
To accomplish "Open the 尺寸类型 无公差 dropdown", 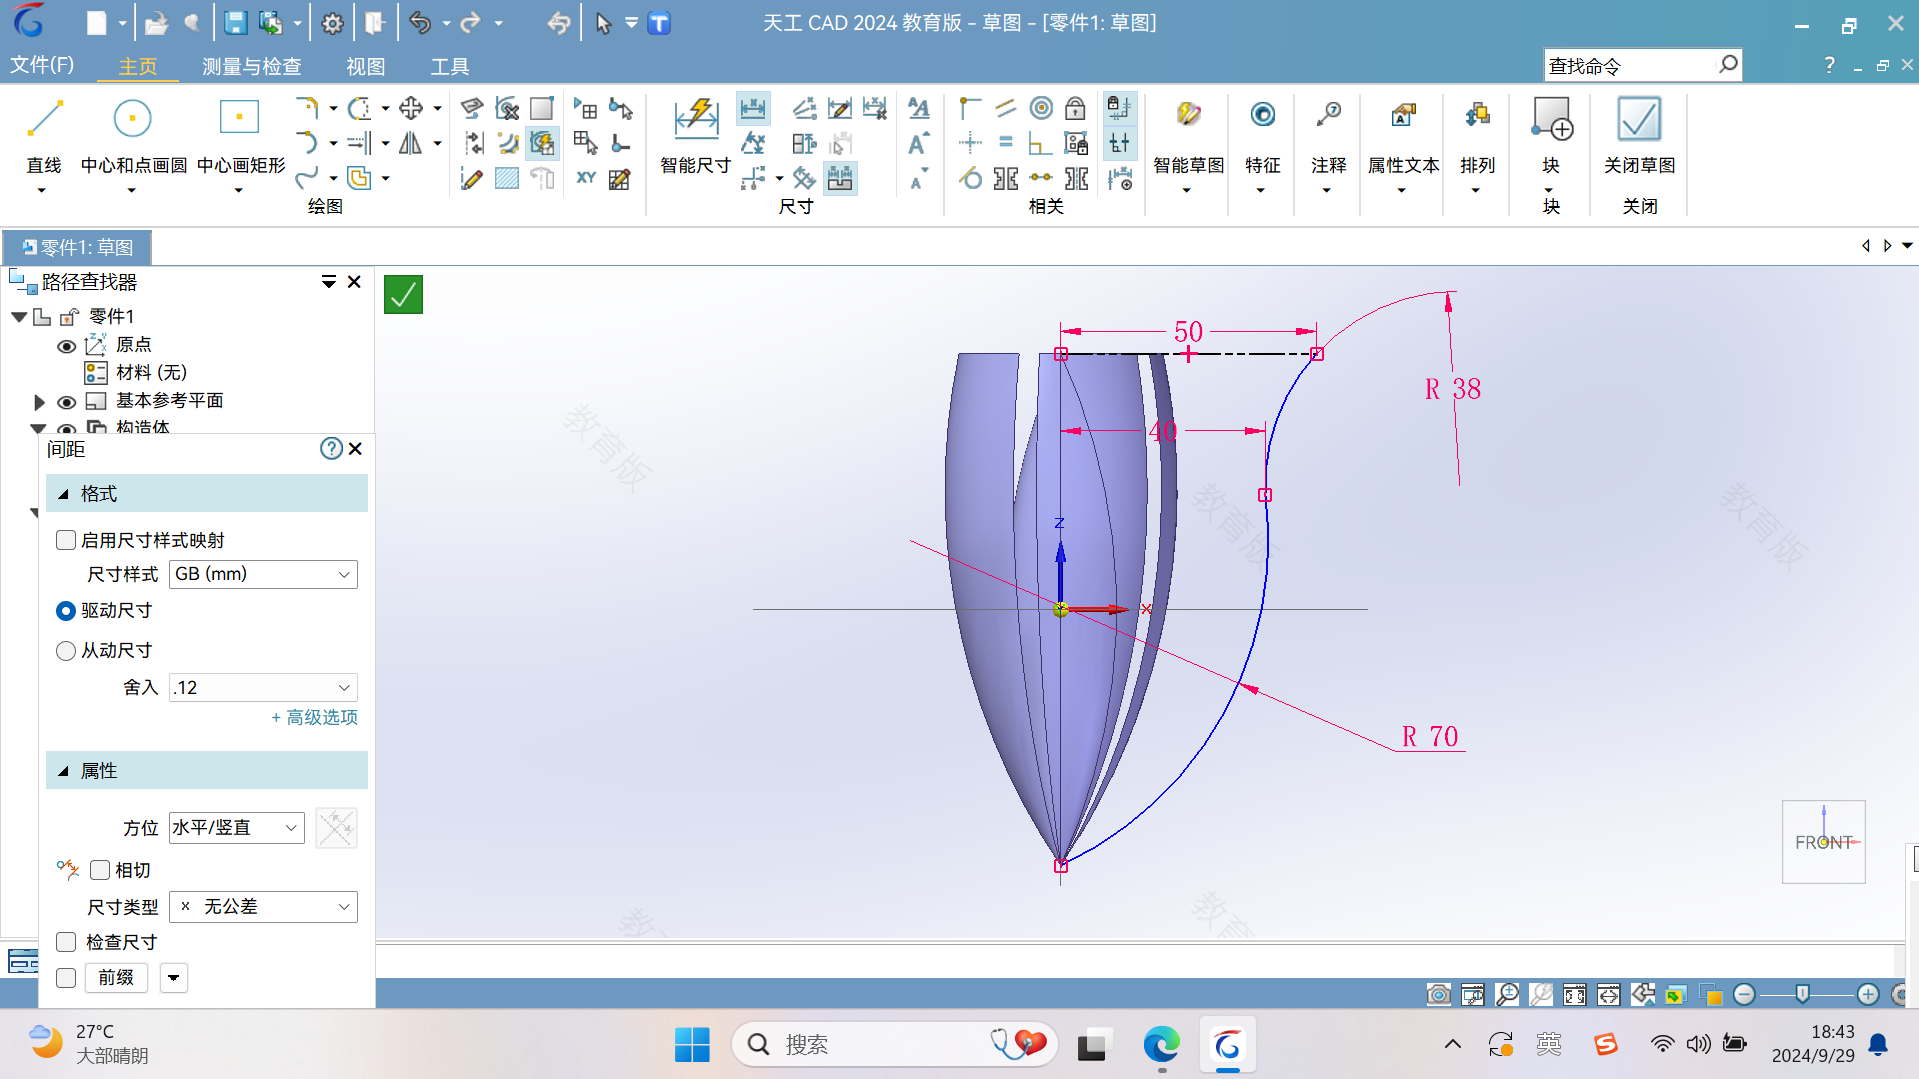I will click(x=263, y=907).
